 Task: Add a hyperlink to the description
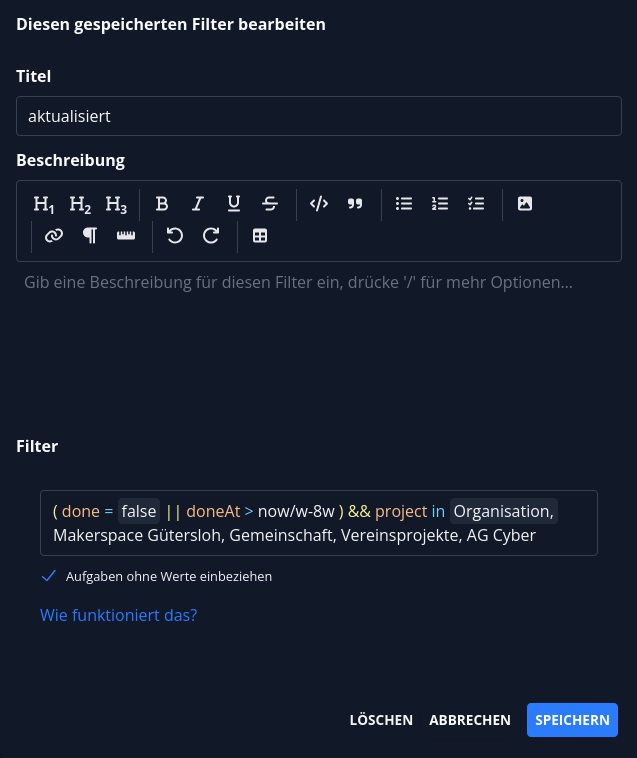click(x=54, y=236)
